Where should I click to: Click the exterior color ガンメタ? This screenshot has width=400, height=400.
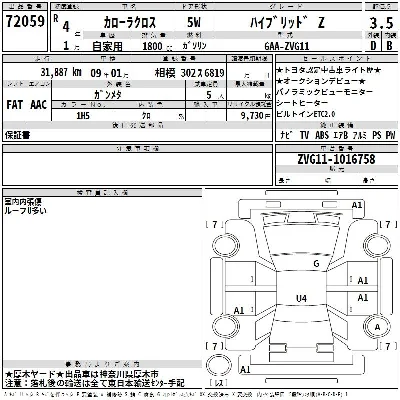pyautogui.click(x=108, y=95)
